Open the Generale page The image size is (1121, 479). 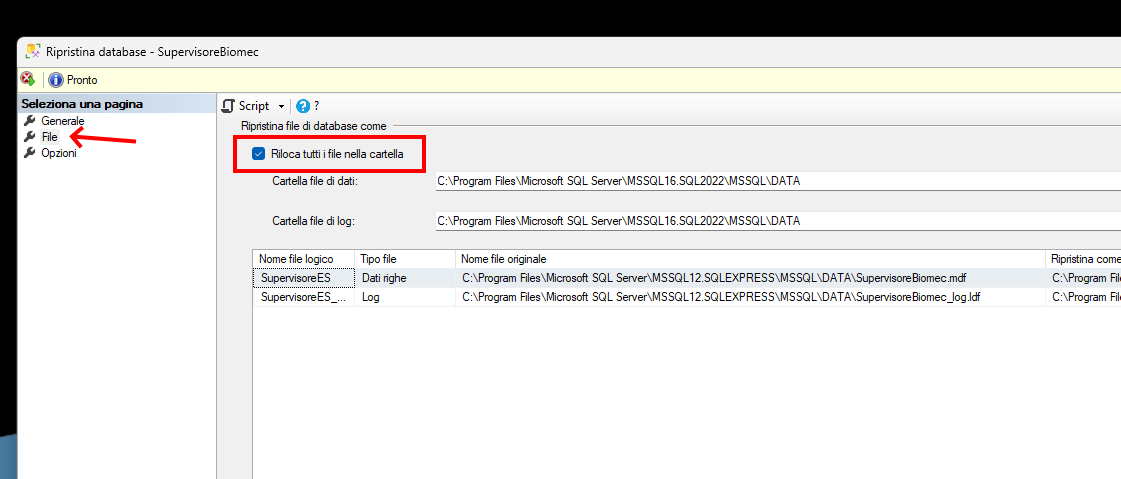point(62,121)
